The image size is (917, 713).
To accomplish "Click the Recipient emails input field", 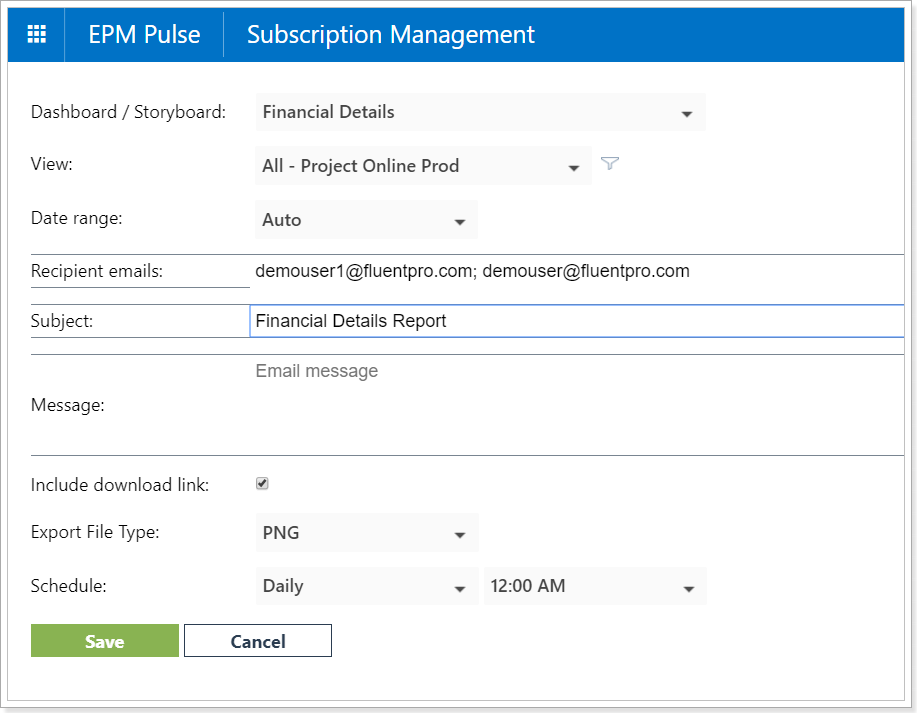I will click(x=577, y=271).
